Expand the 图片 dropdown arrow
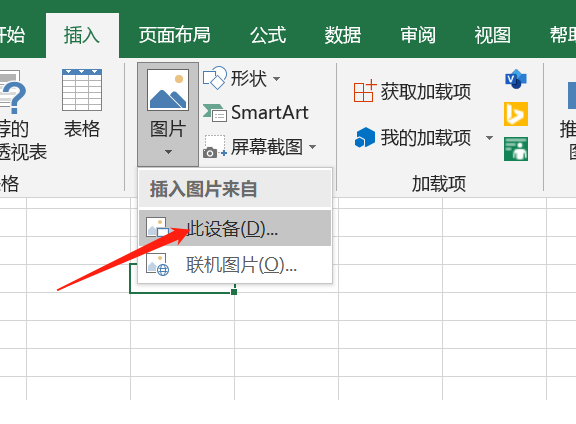Viewport: 576px width, 424px height. click(x=168, y=152)
